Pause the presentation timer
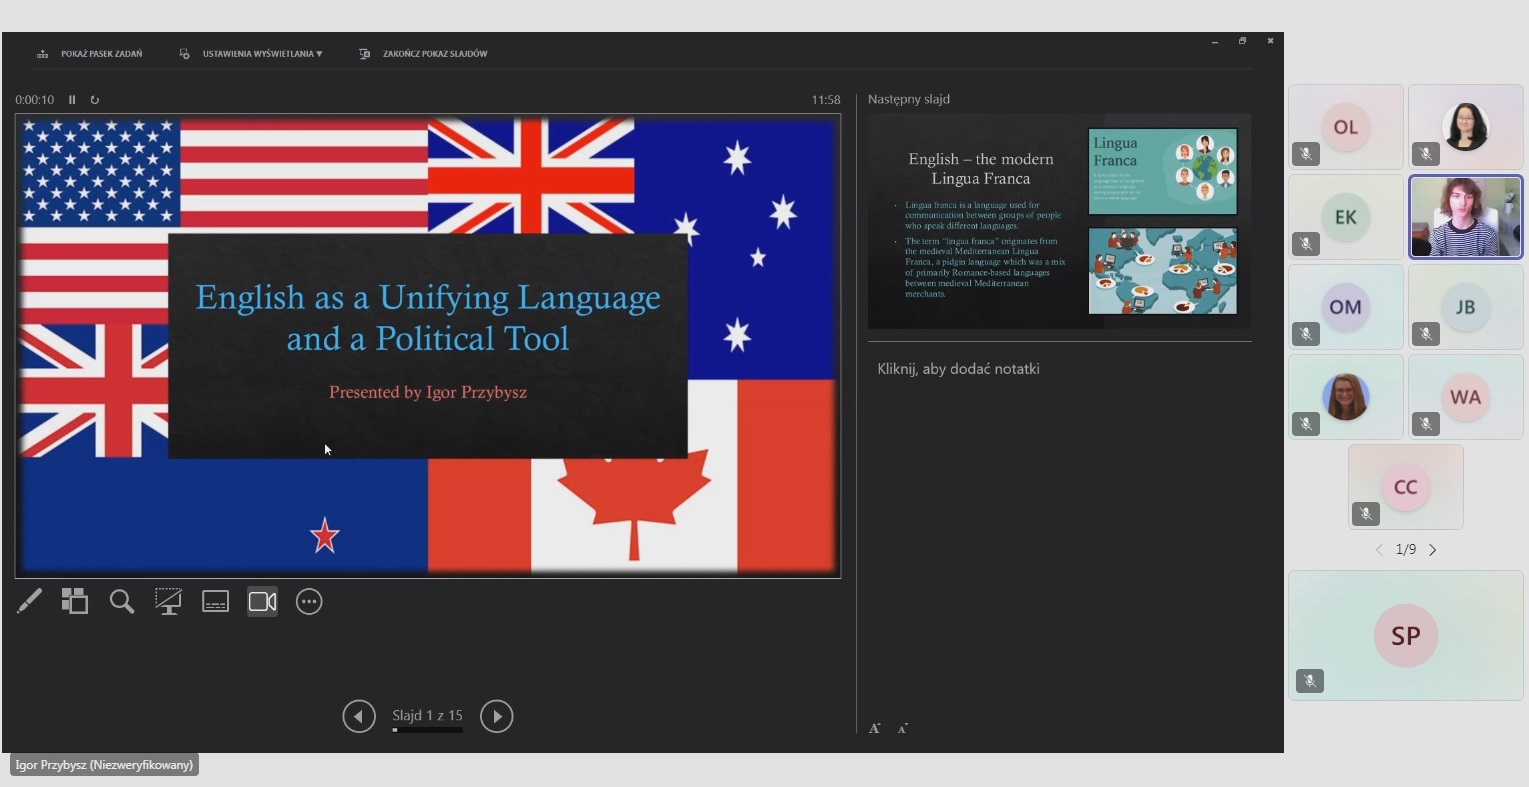Viewport: 1529px width, 787px height. point(72,100)
